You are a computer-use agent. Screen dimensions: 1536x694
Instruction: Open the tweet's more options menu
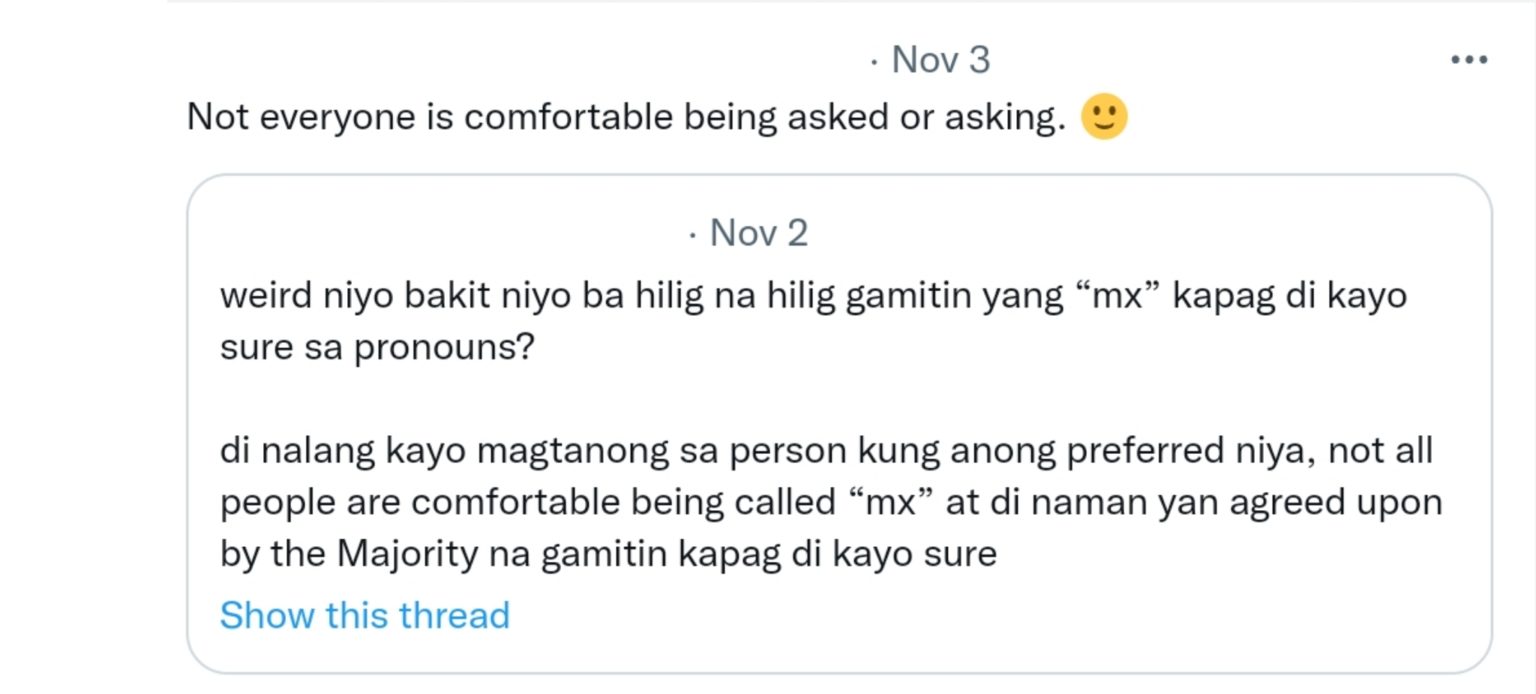[x=1468, y=60]
